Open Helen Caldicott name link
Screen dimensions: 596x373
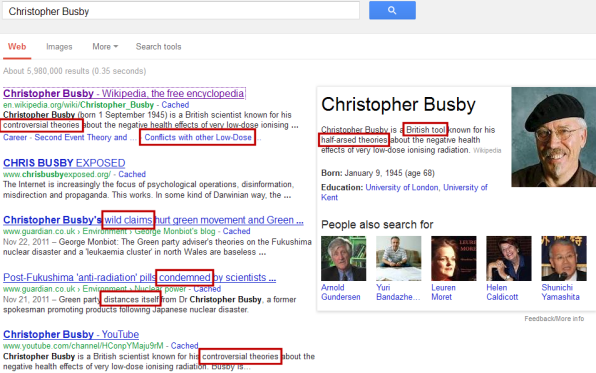502,292
